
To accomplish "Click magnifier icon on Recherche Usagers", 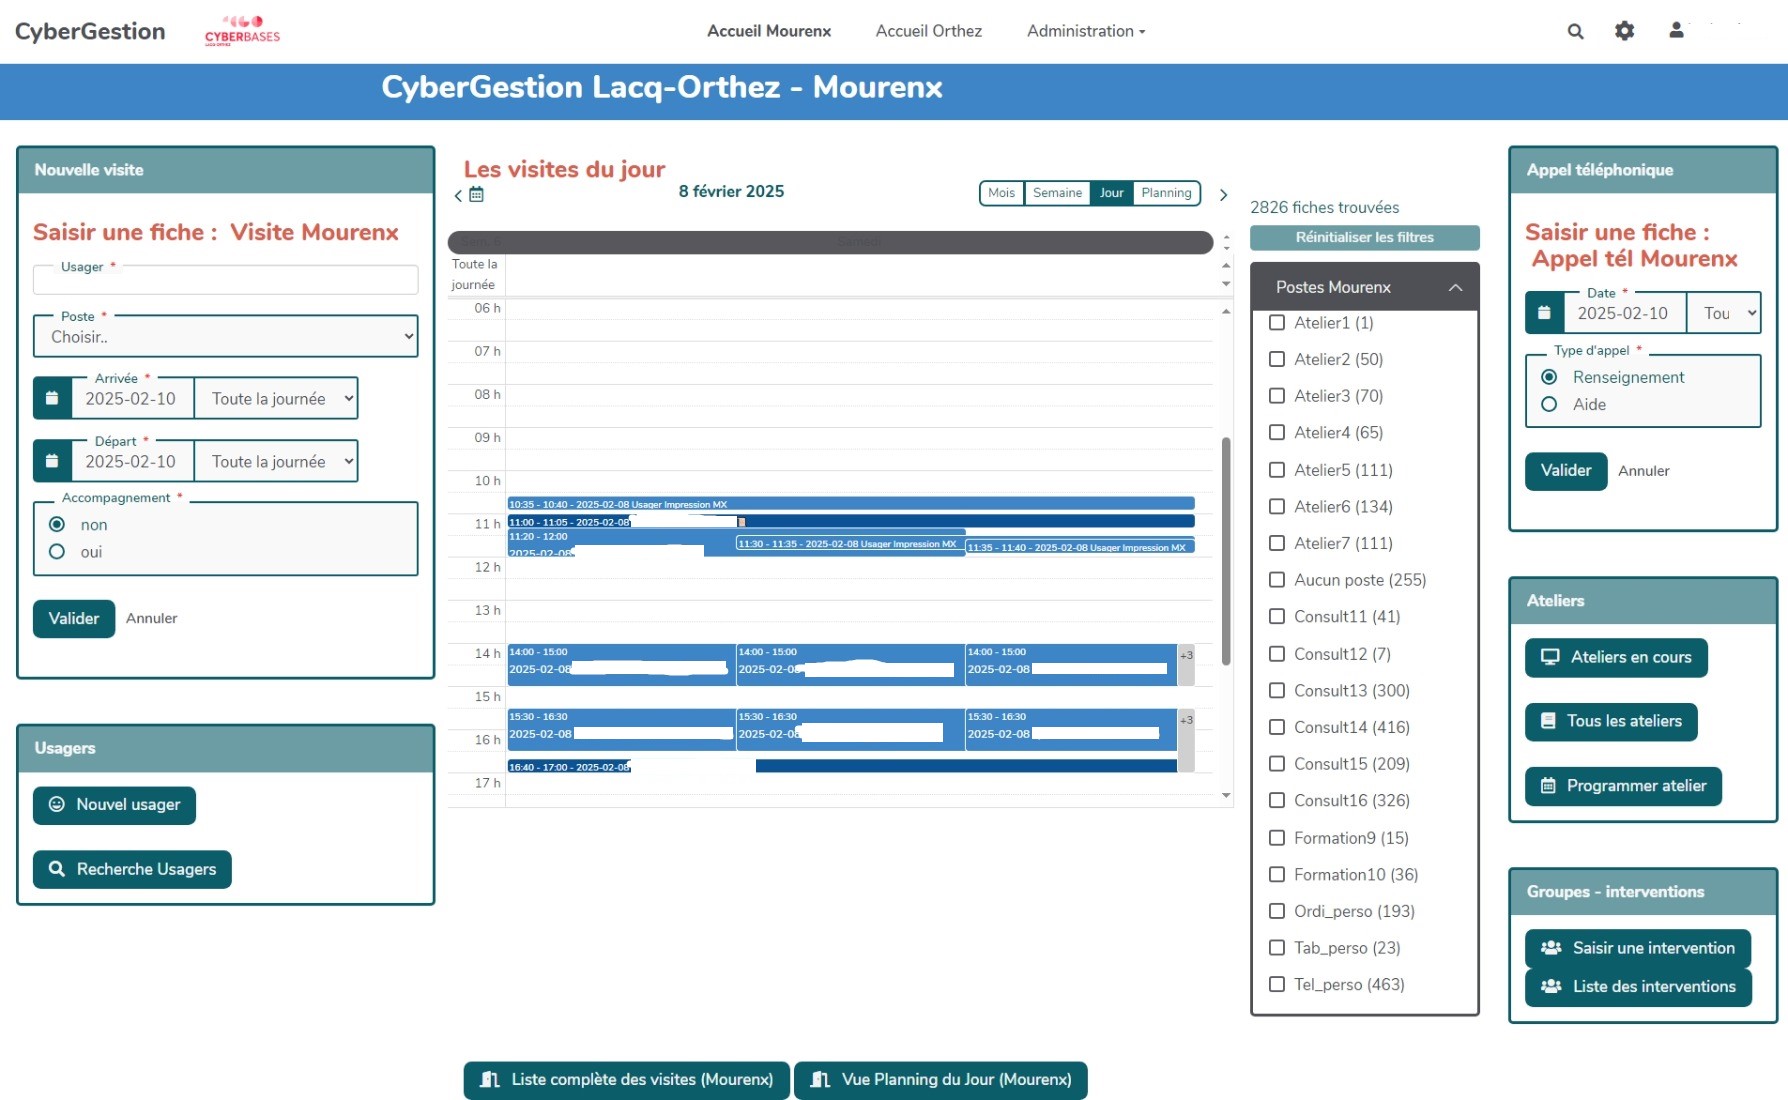I will click(x=57, y=869).
